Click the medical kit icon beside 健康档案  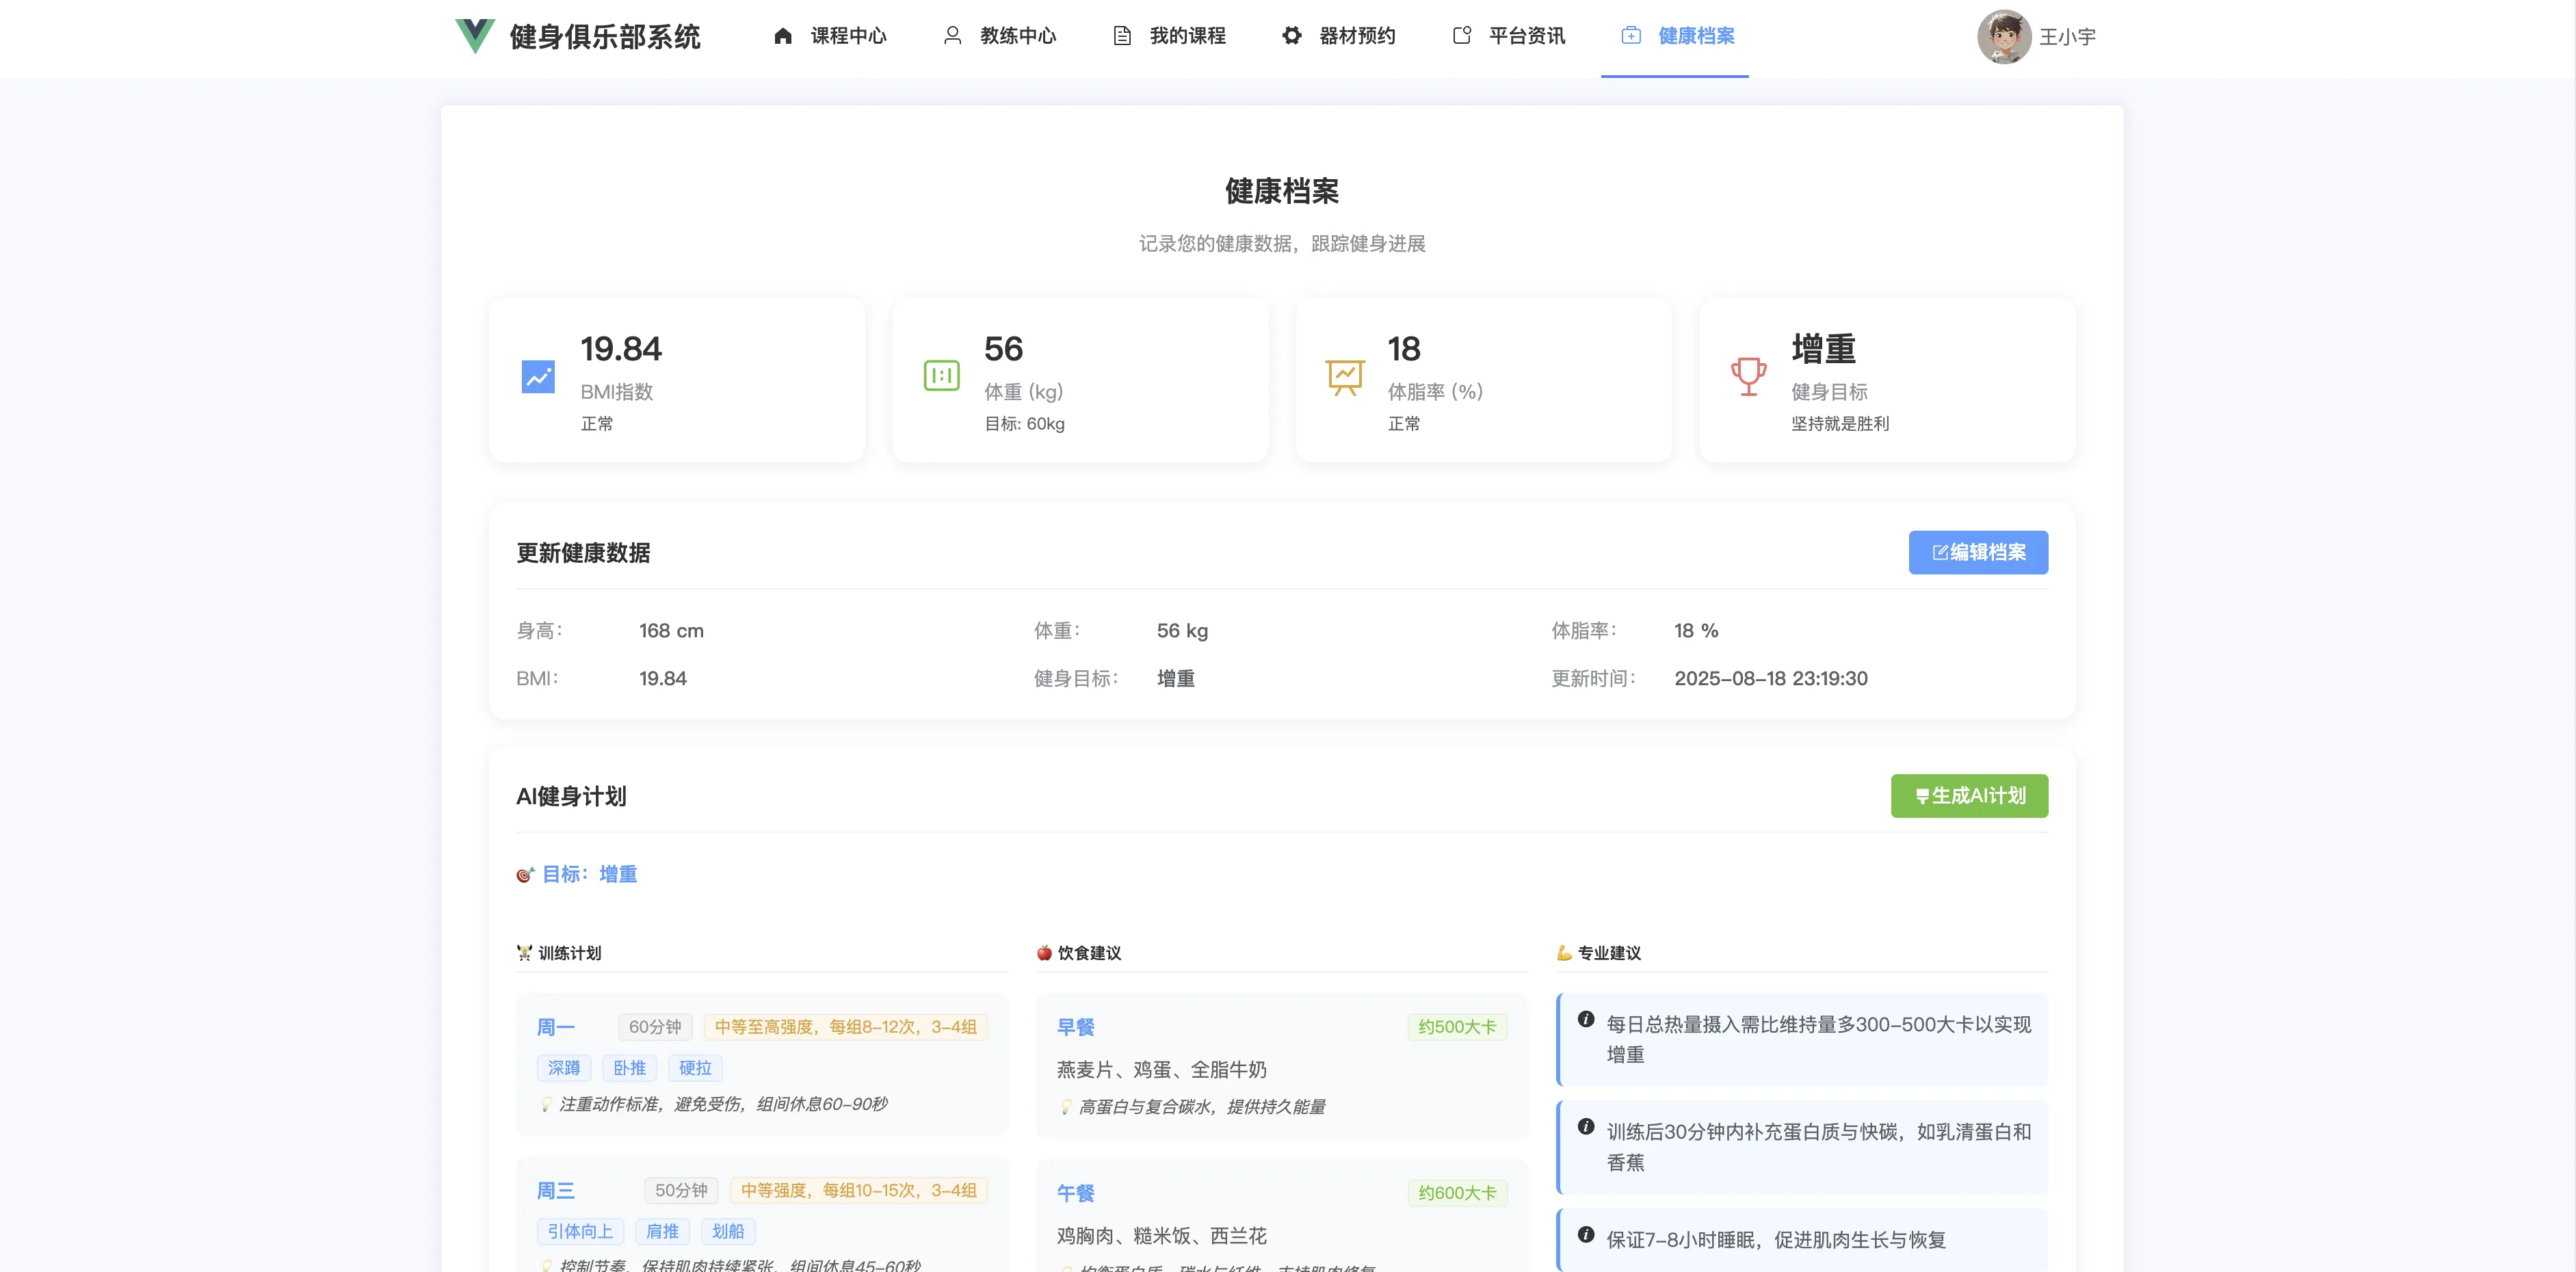[x=1631, y=36]
